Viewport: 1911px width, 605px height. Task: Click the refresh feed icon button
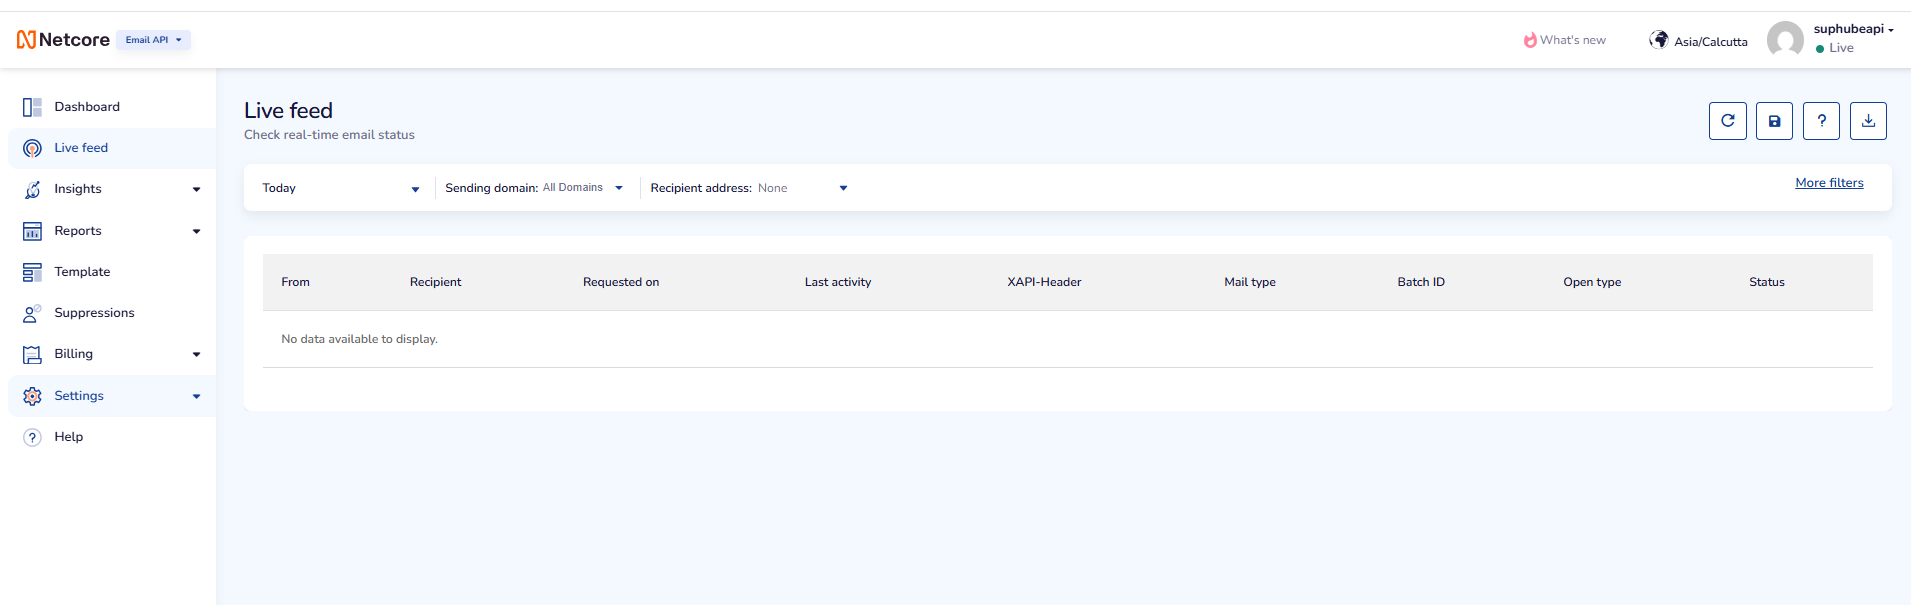click(x=1727, y=121)
